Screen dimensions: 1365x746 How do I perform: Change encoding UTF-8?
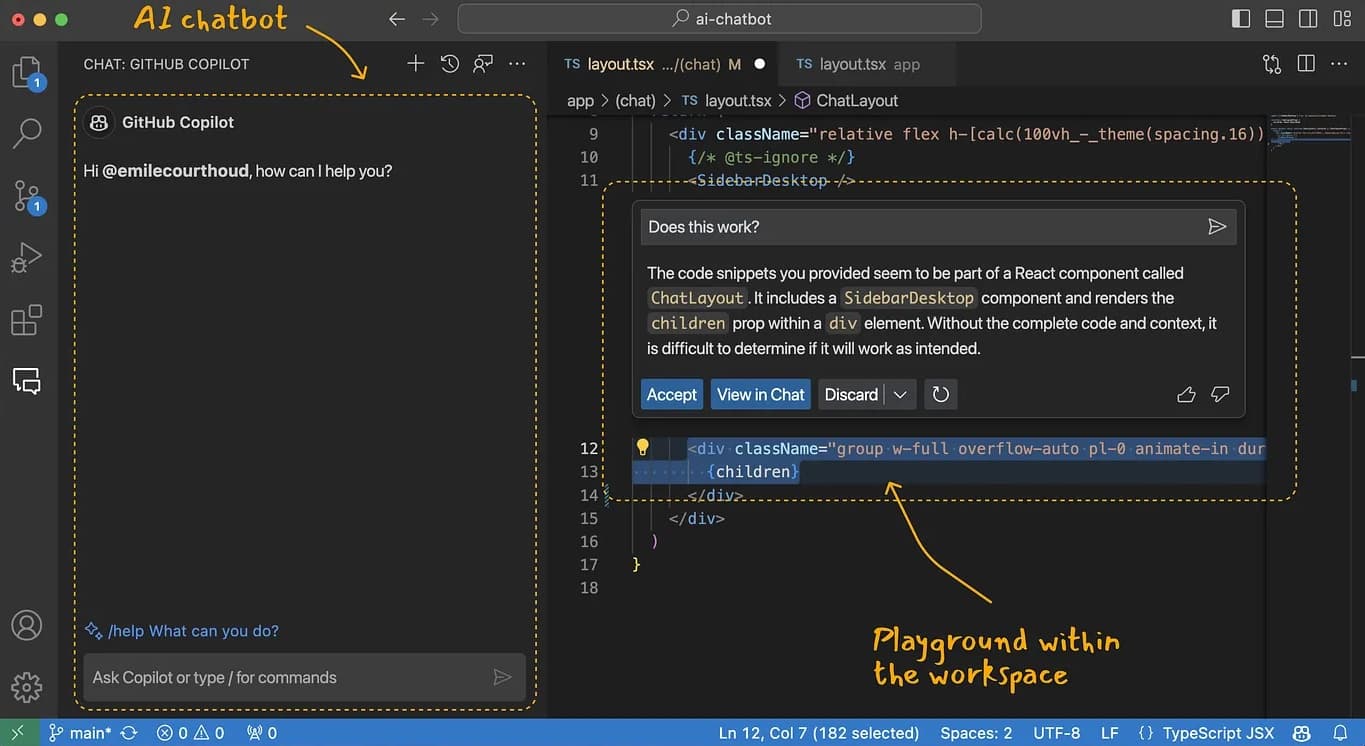tap(1056, 733)
